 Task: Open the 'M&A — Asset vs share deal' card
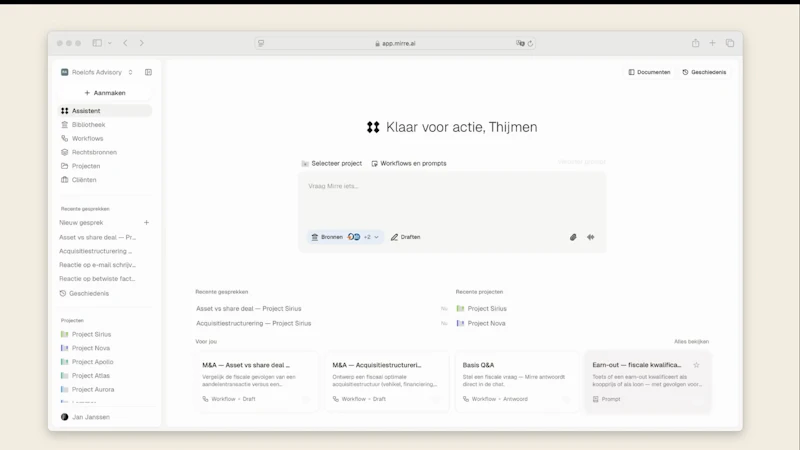coord(257,382)
